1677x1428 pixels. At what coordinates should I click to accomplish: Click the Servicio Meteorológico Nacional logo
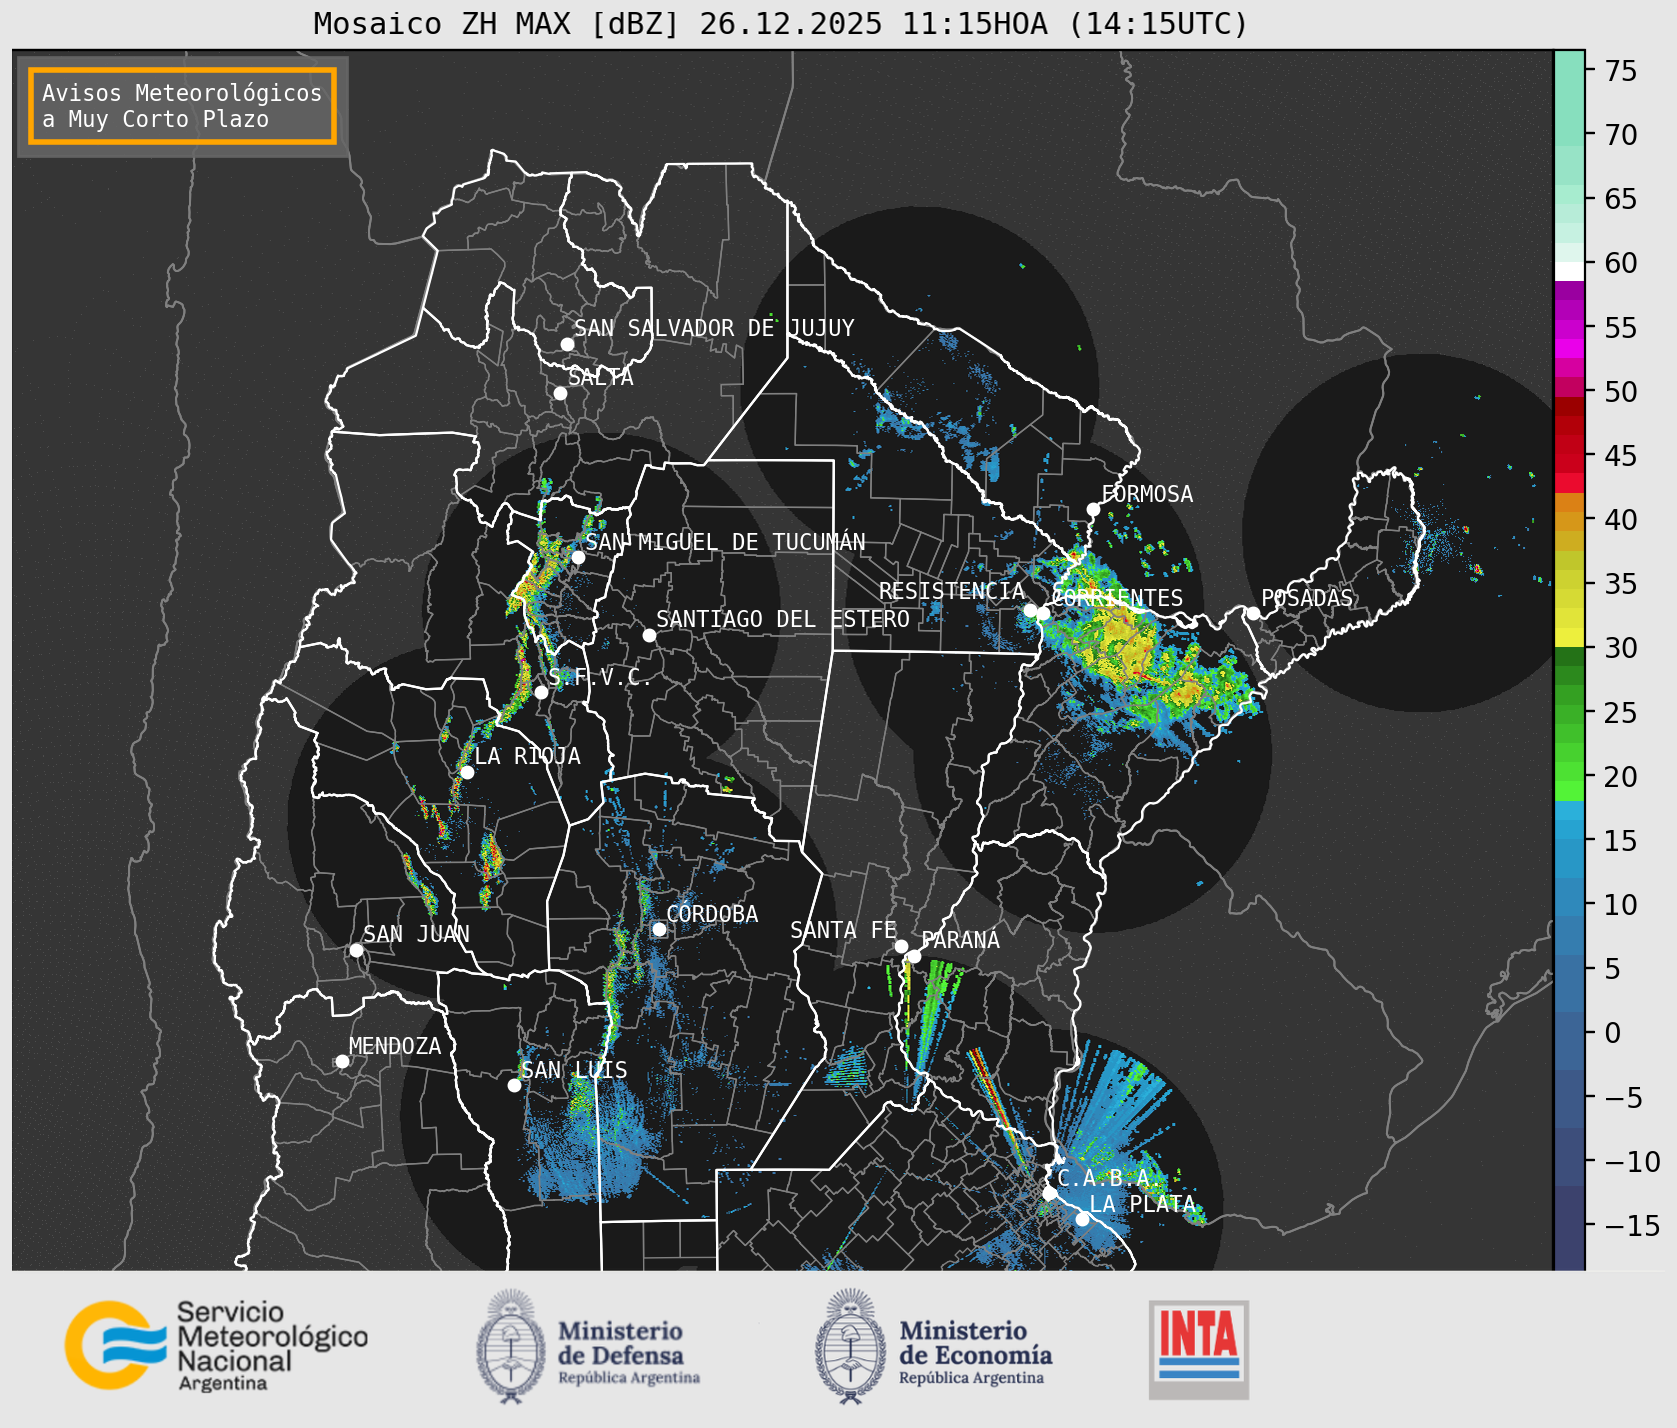click(216, 1345)
